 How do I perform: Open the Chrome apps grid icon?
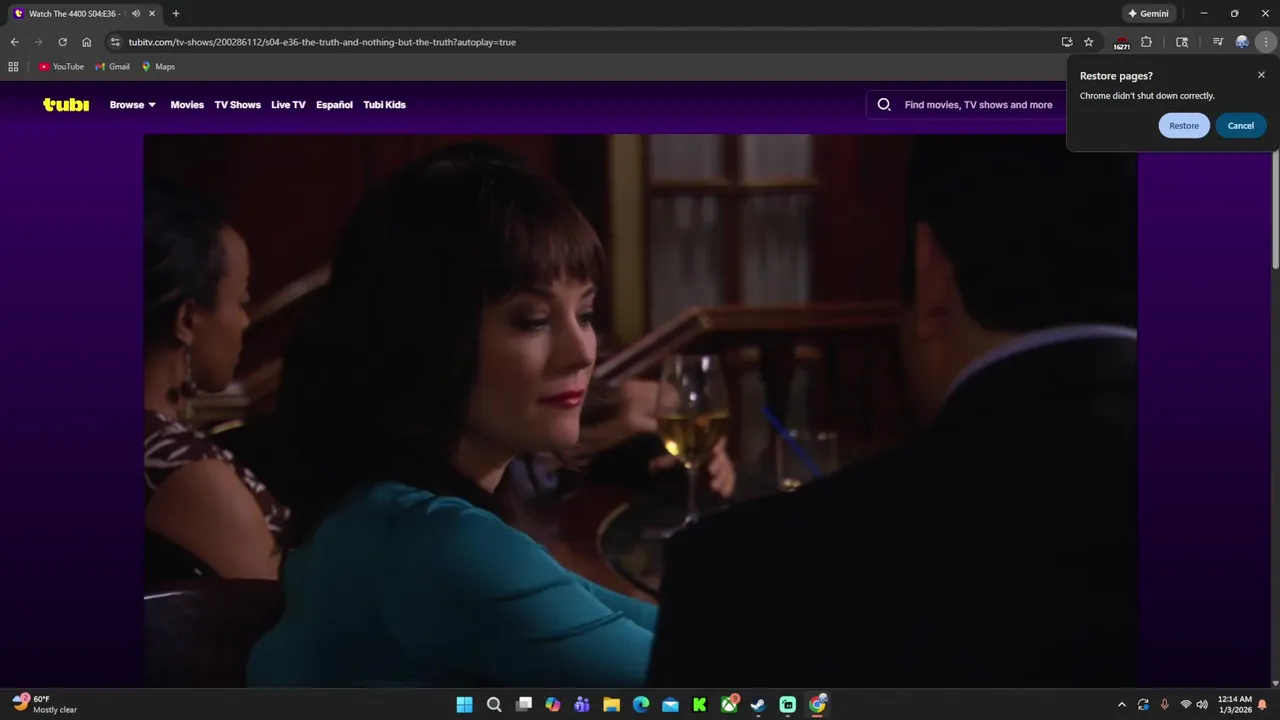13,67
